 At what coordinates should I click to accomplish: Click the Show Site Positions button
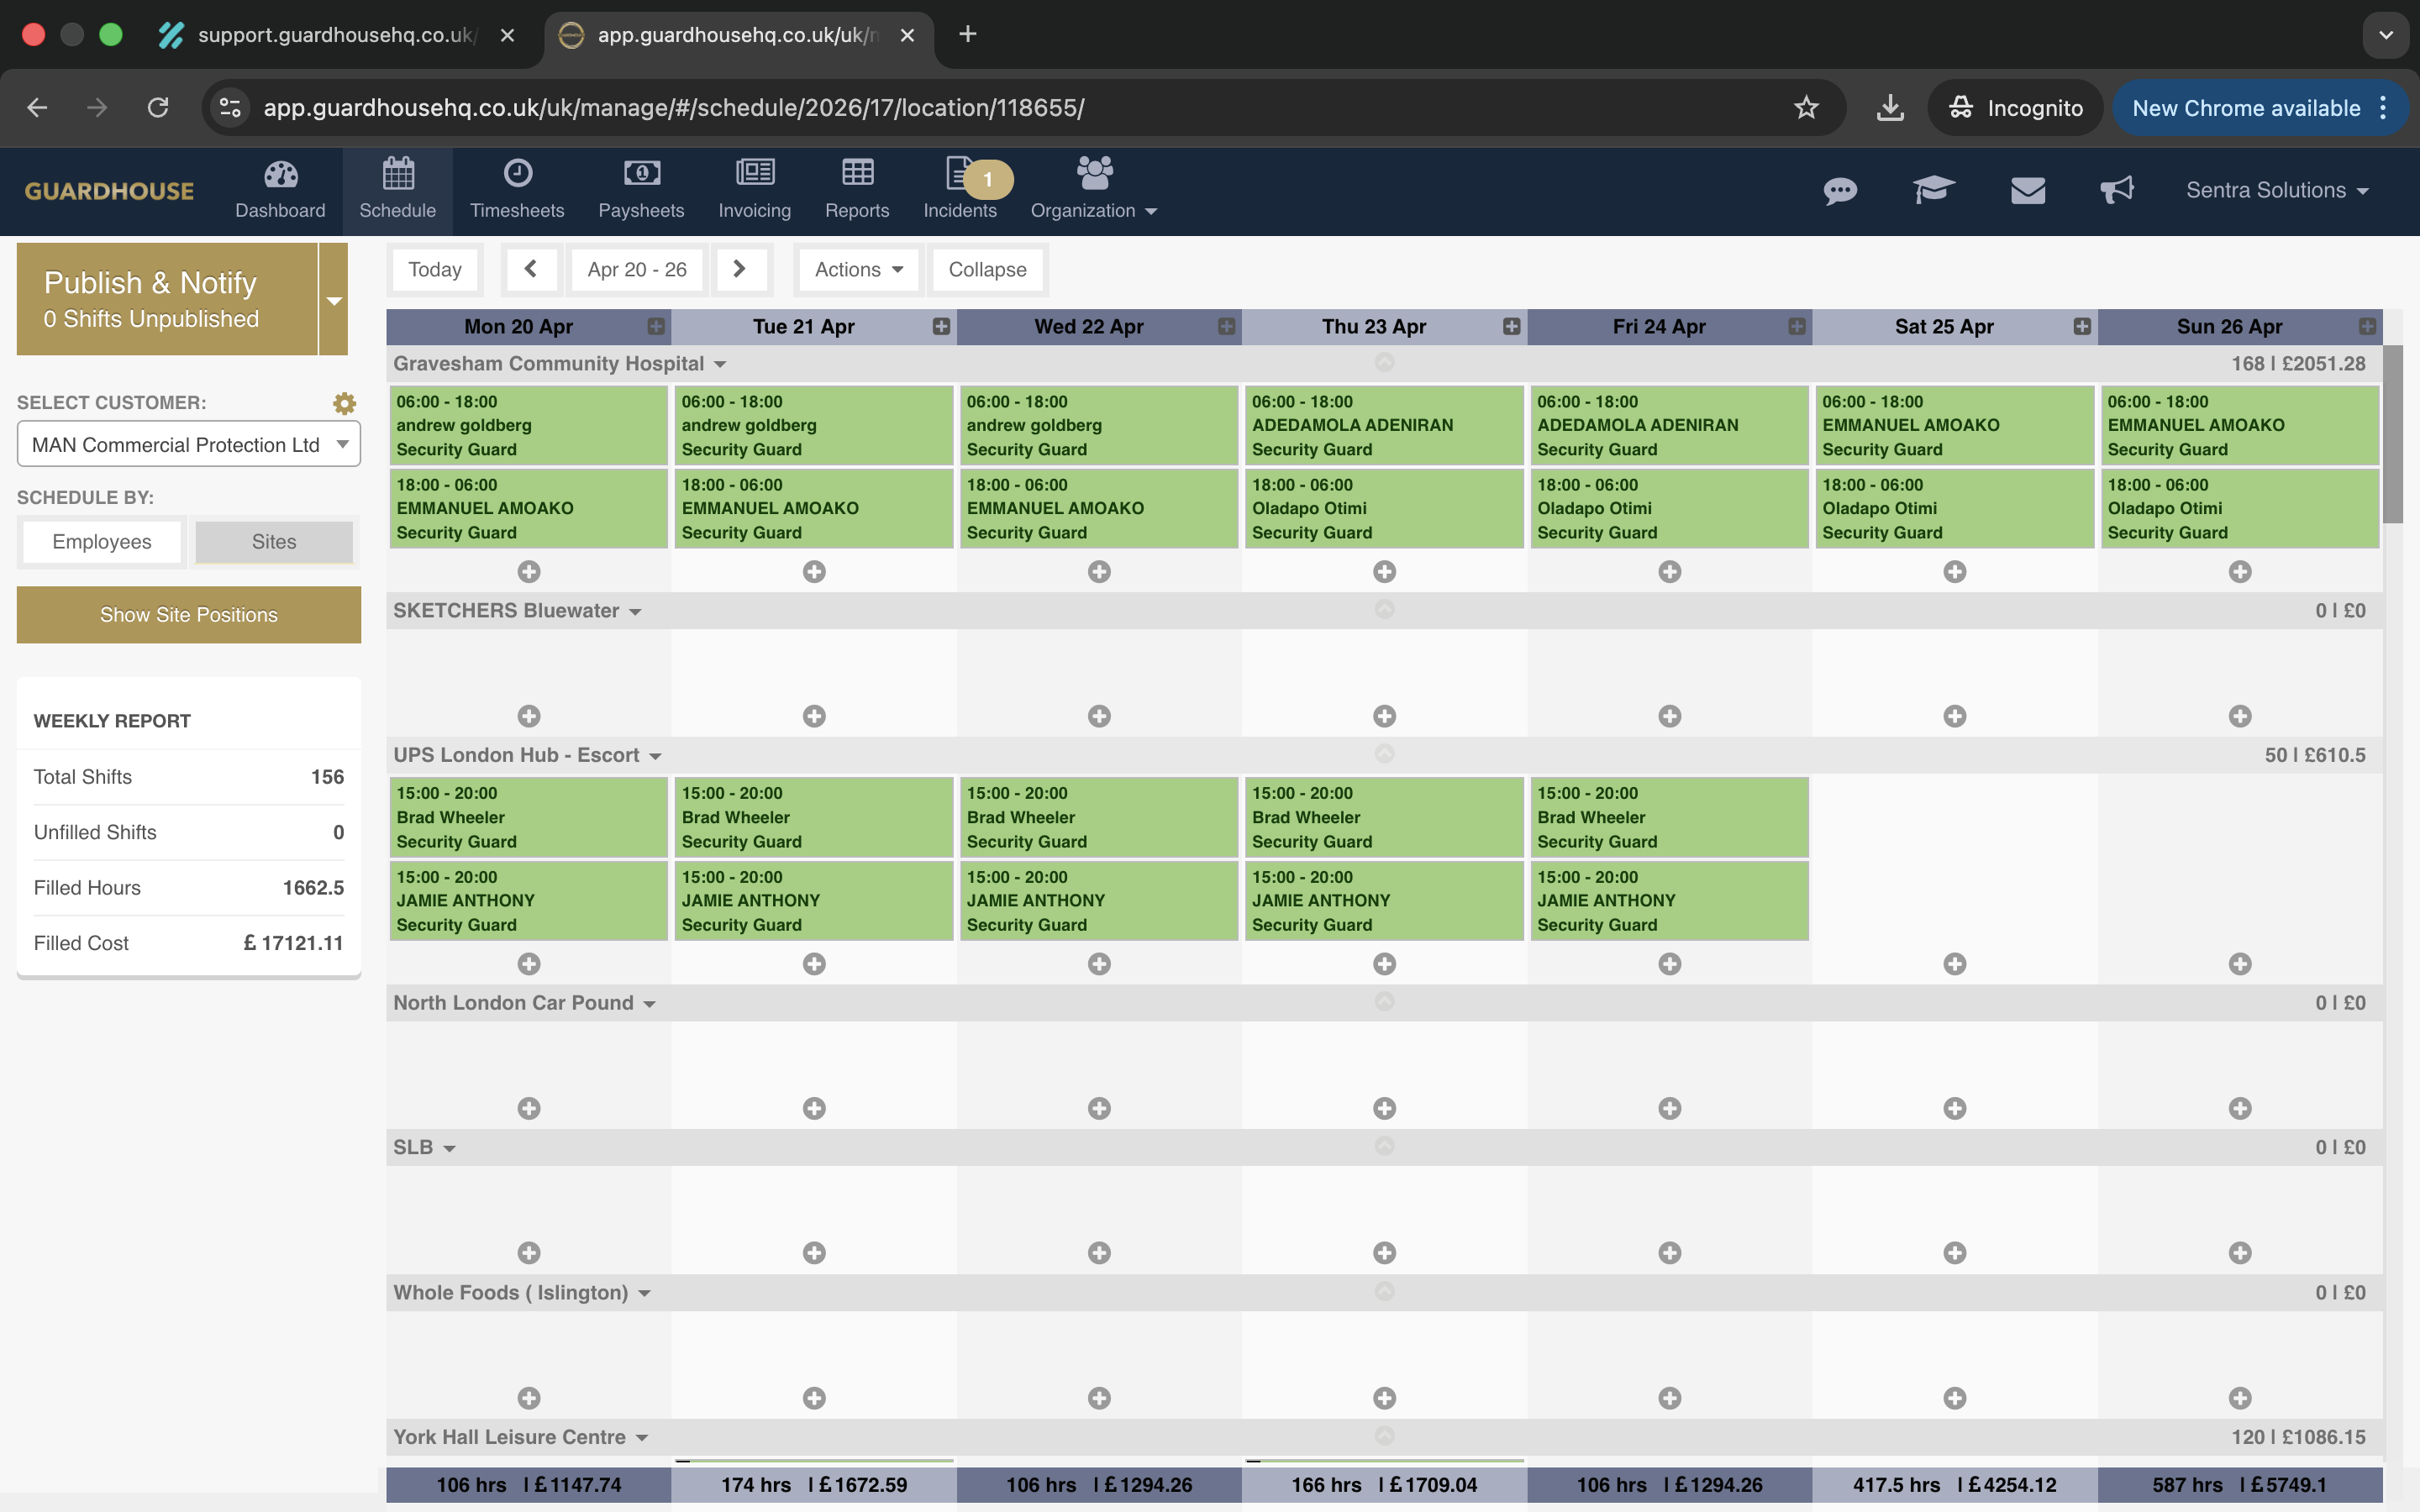tap(189, 615)
